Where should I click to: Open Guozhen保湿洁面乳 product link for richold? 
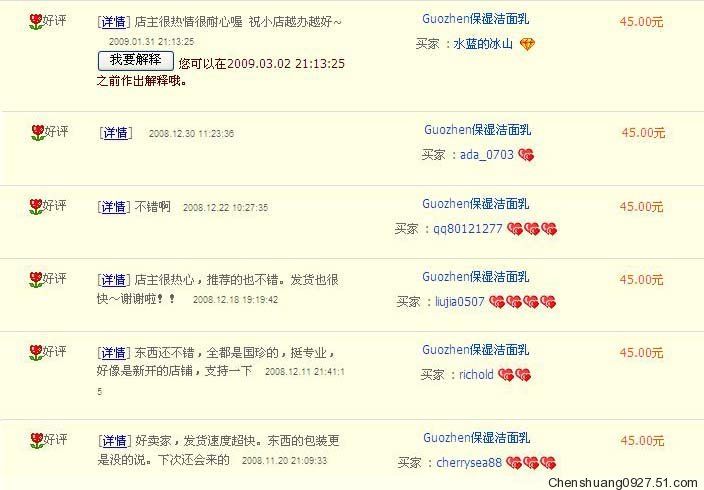pyautogui.click(x=475, y=350)
